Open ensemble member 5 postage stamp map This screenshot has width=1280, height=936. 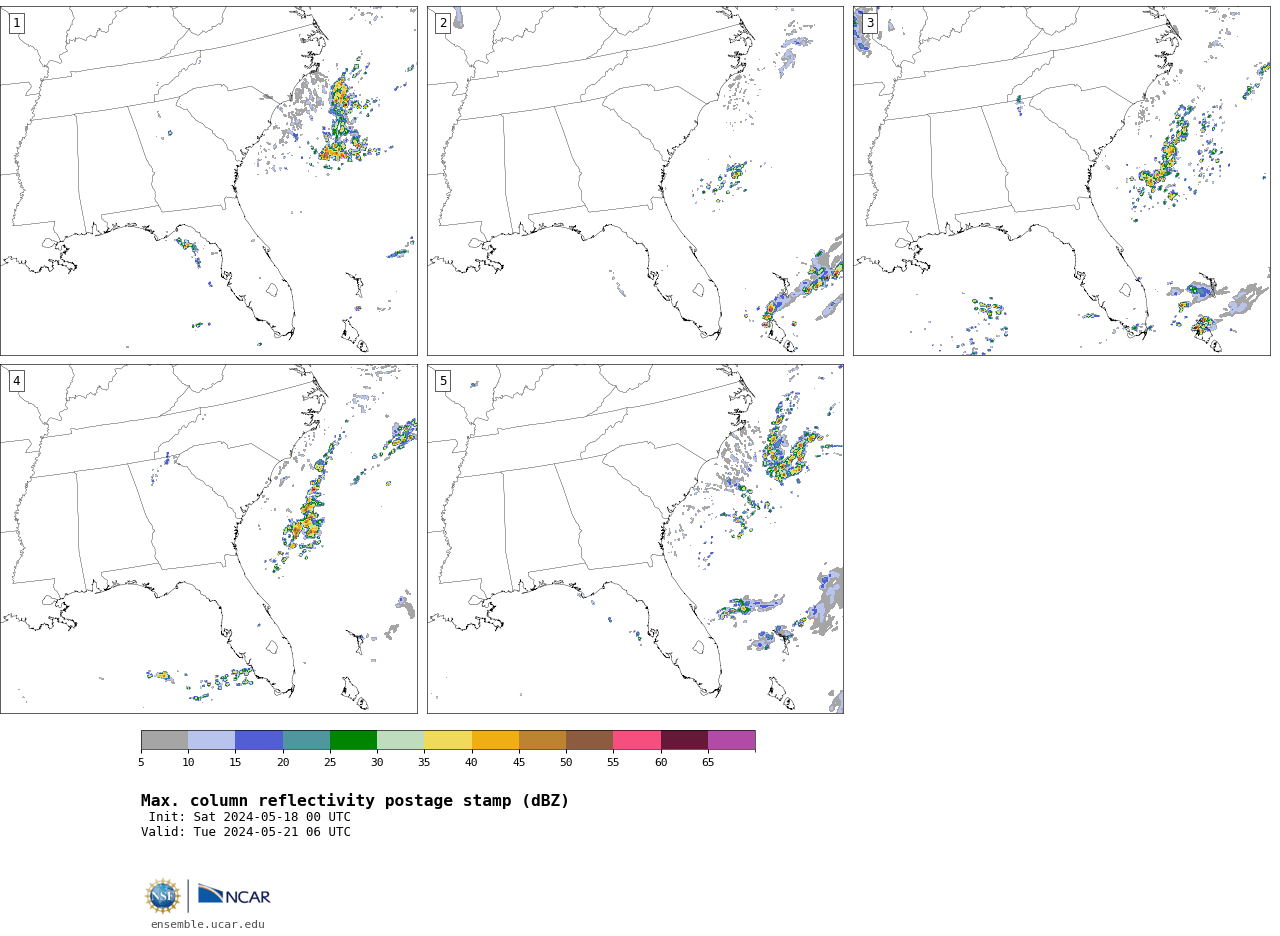tap(635, 539)
